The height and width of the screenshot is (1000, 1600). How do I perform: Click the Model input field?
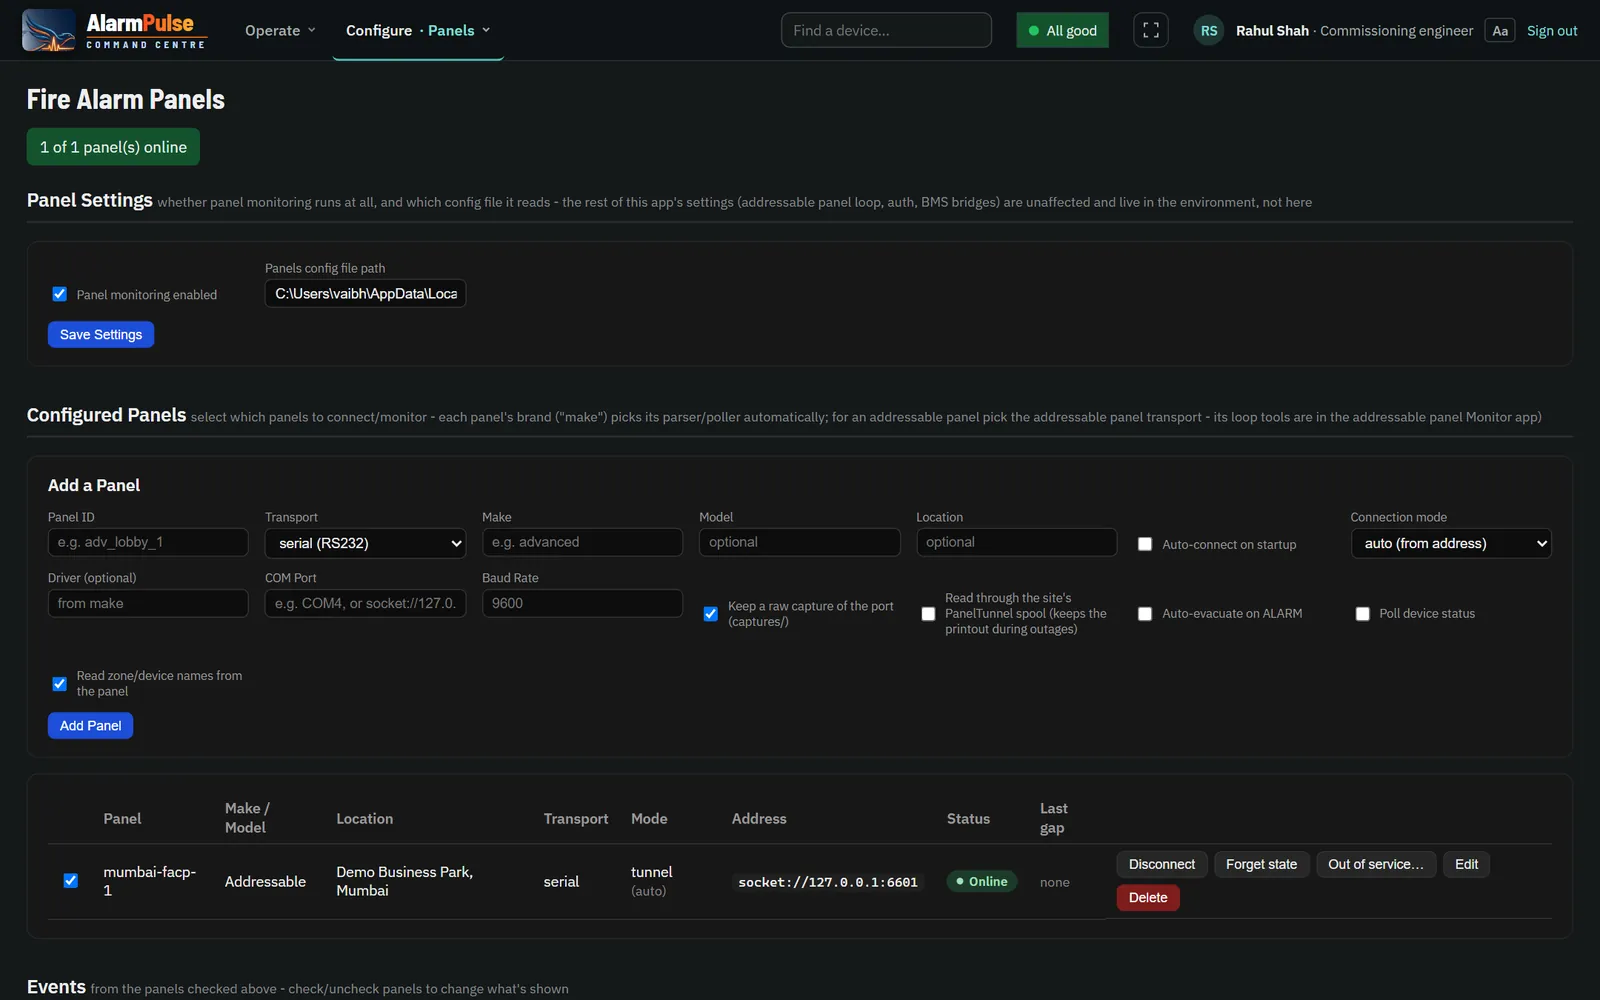pos(799,542)
